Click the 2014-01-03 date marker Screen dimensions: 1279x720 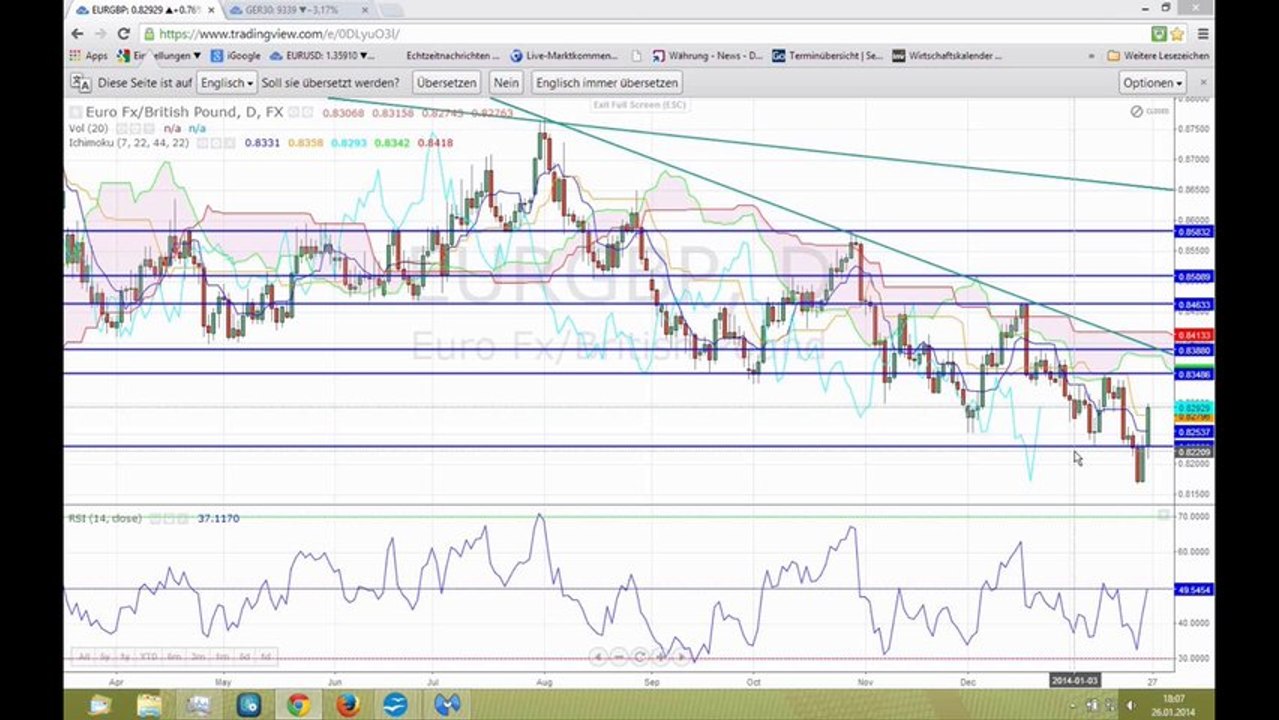(1075, 680)
